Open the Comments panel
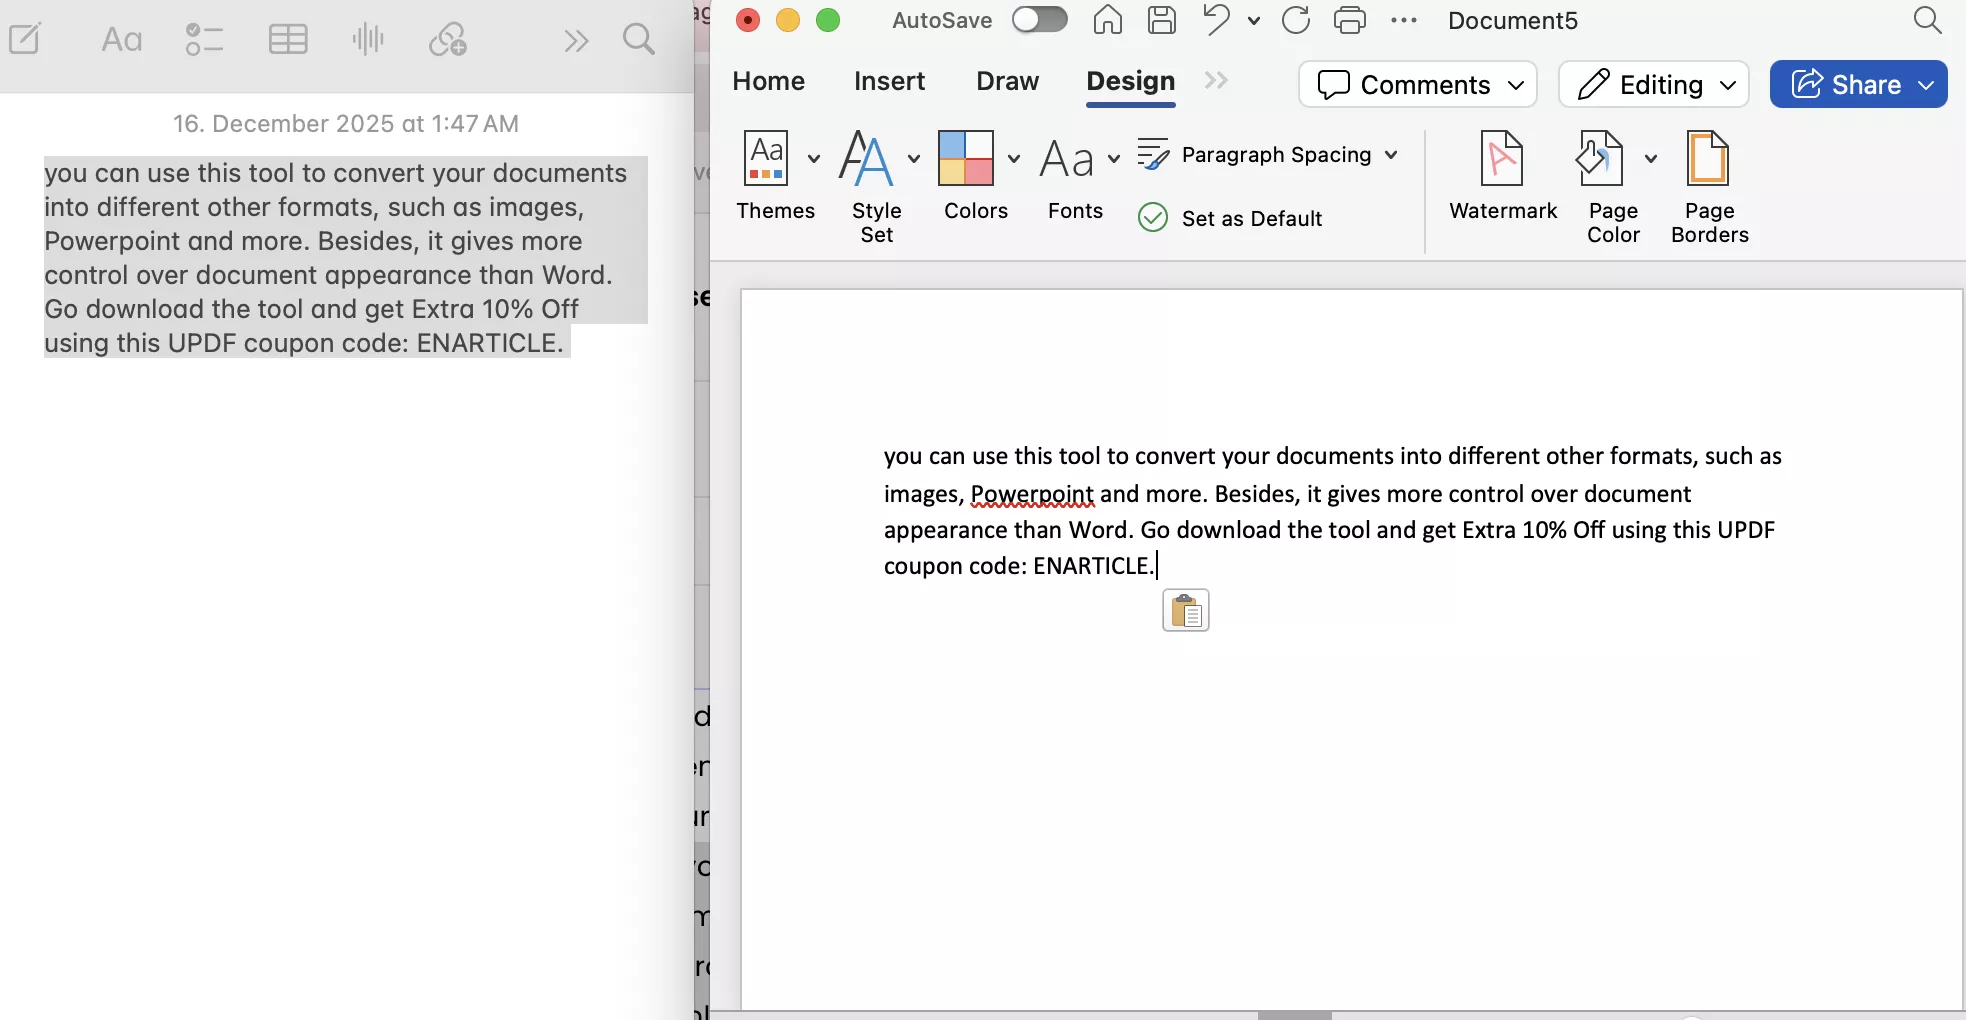Image resolution: width=1966 pixels, height=1020 pixels. (x=1416, y=84)
